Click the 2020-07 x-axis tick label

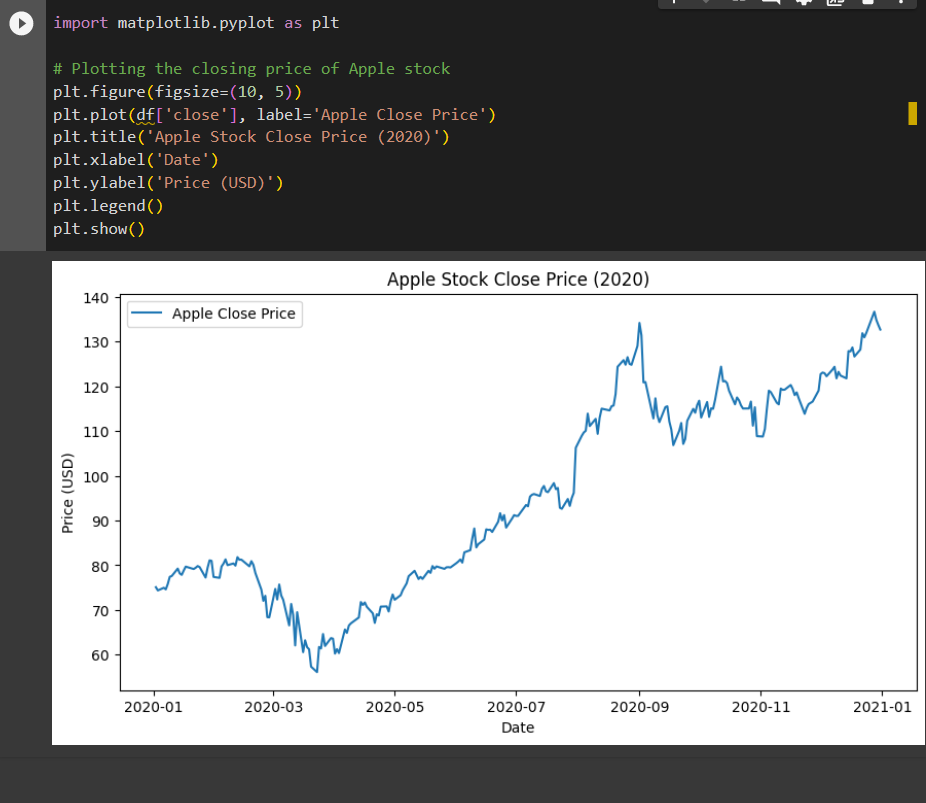coord(516,707)
